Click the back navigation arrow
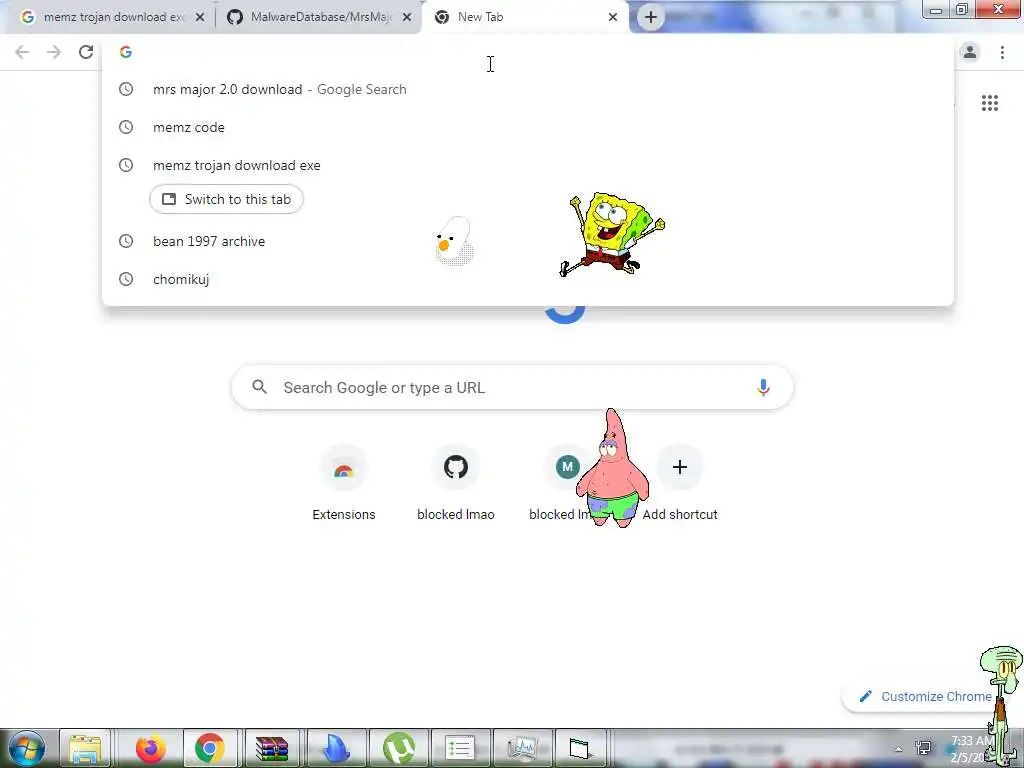Screen dimensions: 1024x768 (x=22, y=52)
